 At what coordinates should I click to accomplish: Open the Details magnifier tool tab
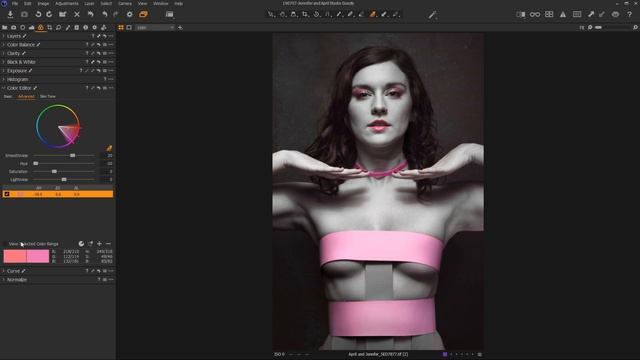[x=58, y=27]
